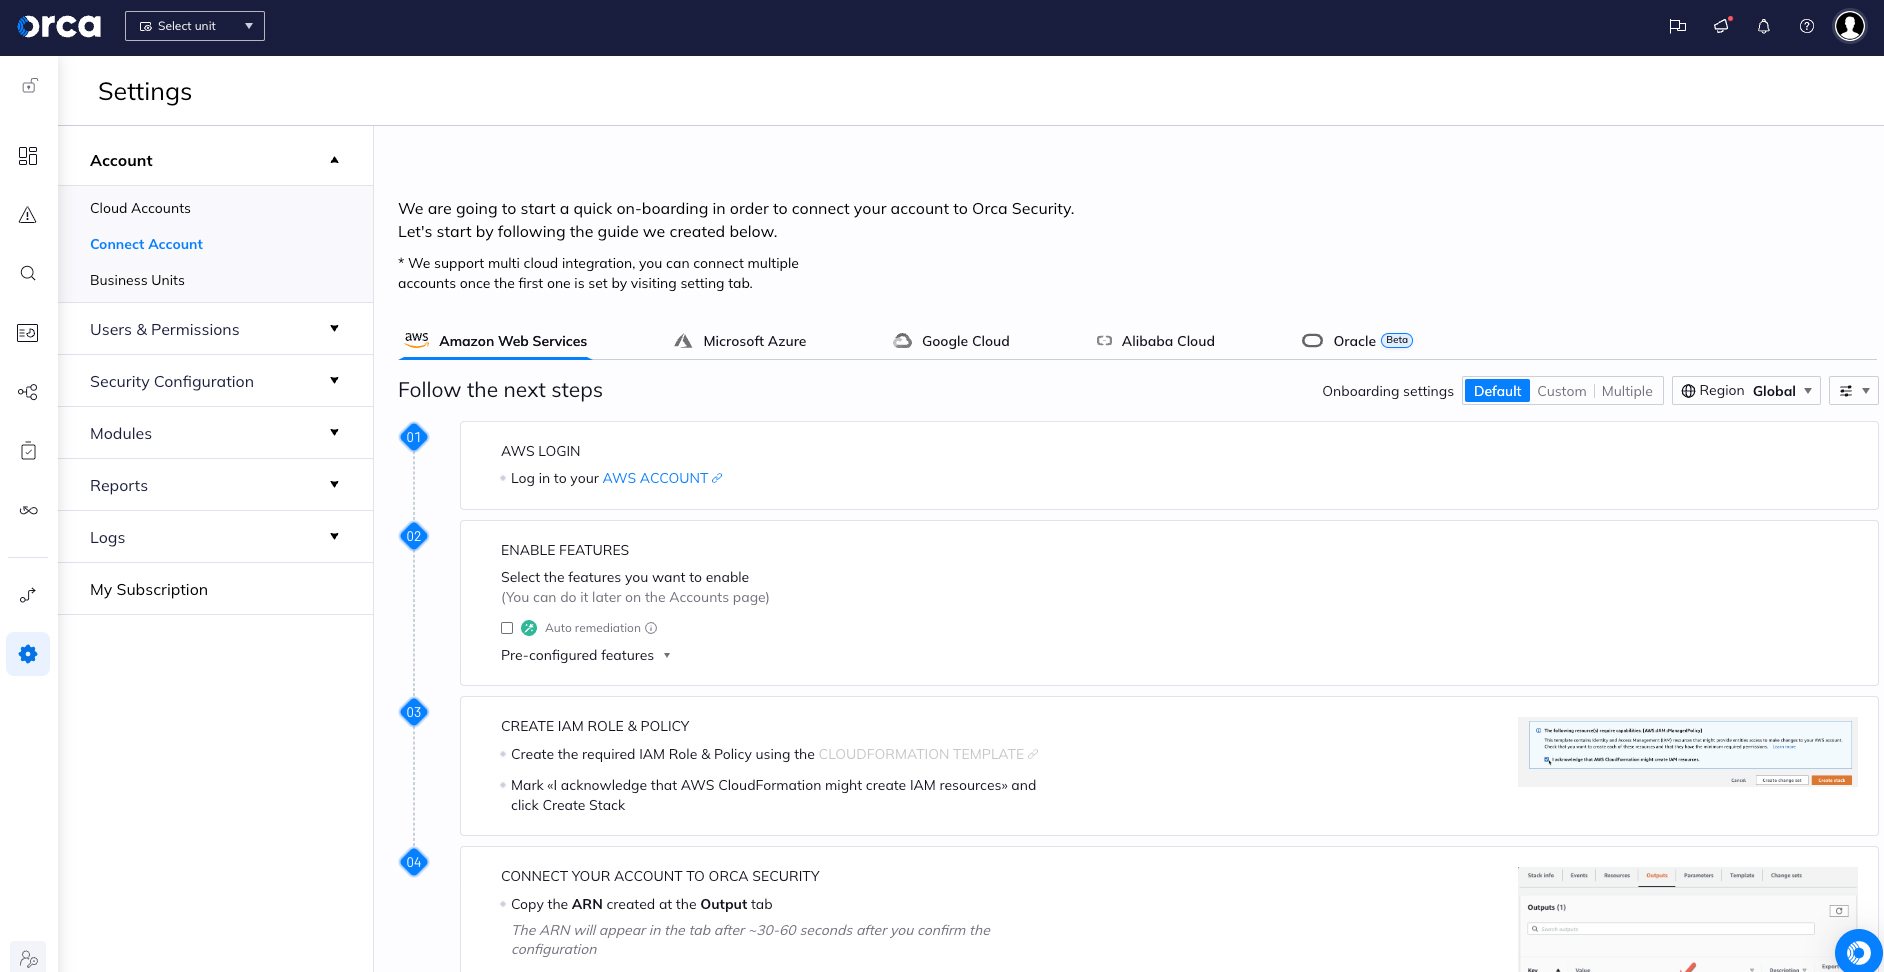Switch onboarding settings to Custom
The height and width of the screenshot is (972, 1884).
click(x=1561, y=390)
